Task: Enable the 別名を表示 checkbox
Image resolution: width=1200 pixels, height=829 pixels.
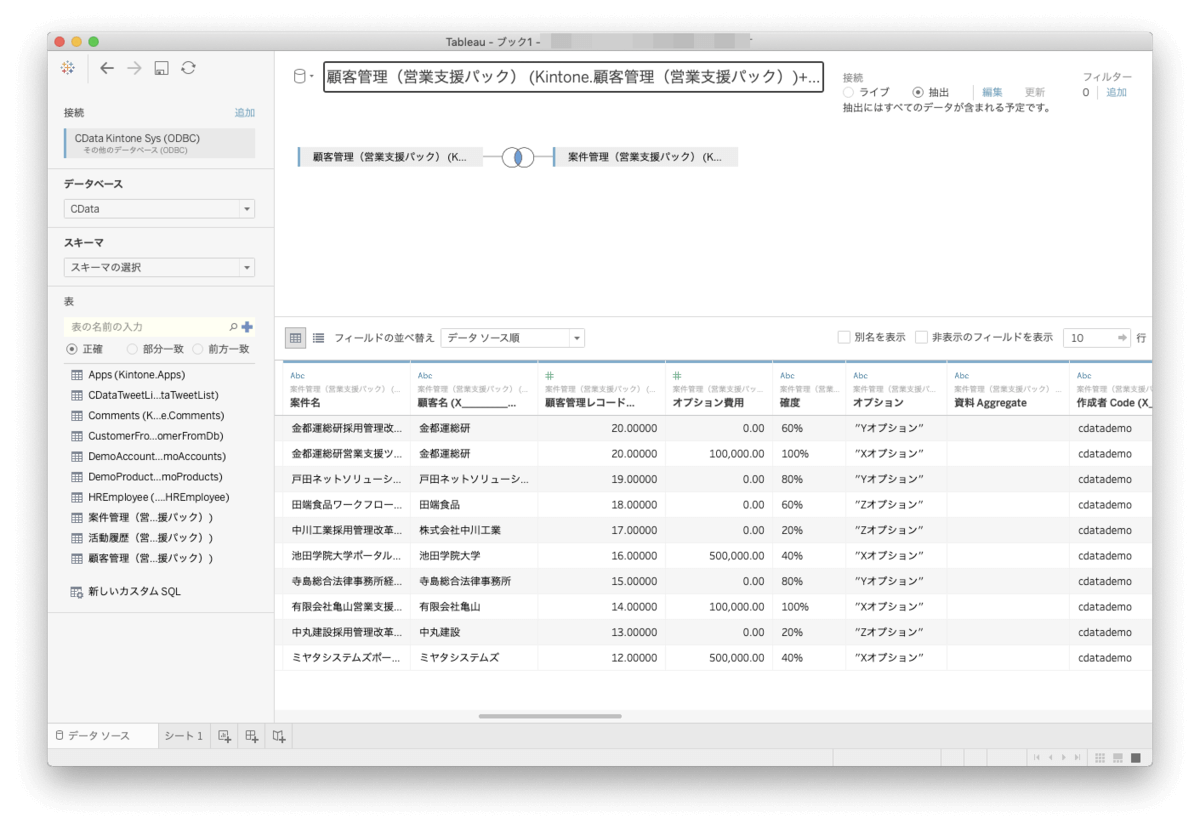Action: pyautogui.click(x=844, y=338)
